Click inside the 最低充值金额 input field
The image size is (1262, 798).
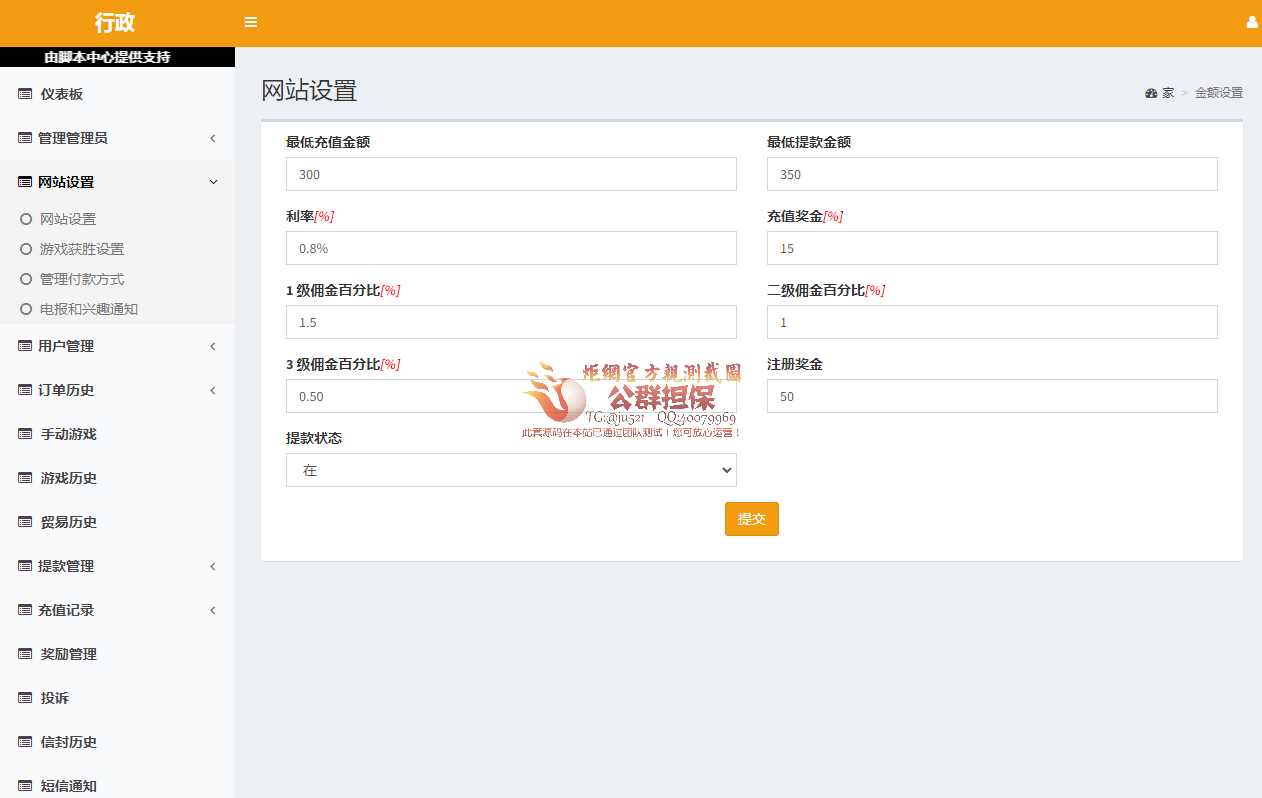point(511,173)
